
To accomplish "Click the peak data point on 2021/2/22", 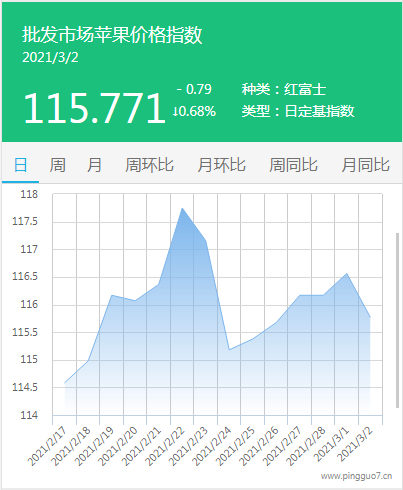I will tap(182, 208).
